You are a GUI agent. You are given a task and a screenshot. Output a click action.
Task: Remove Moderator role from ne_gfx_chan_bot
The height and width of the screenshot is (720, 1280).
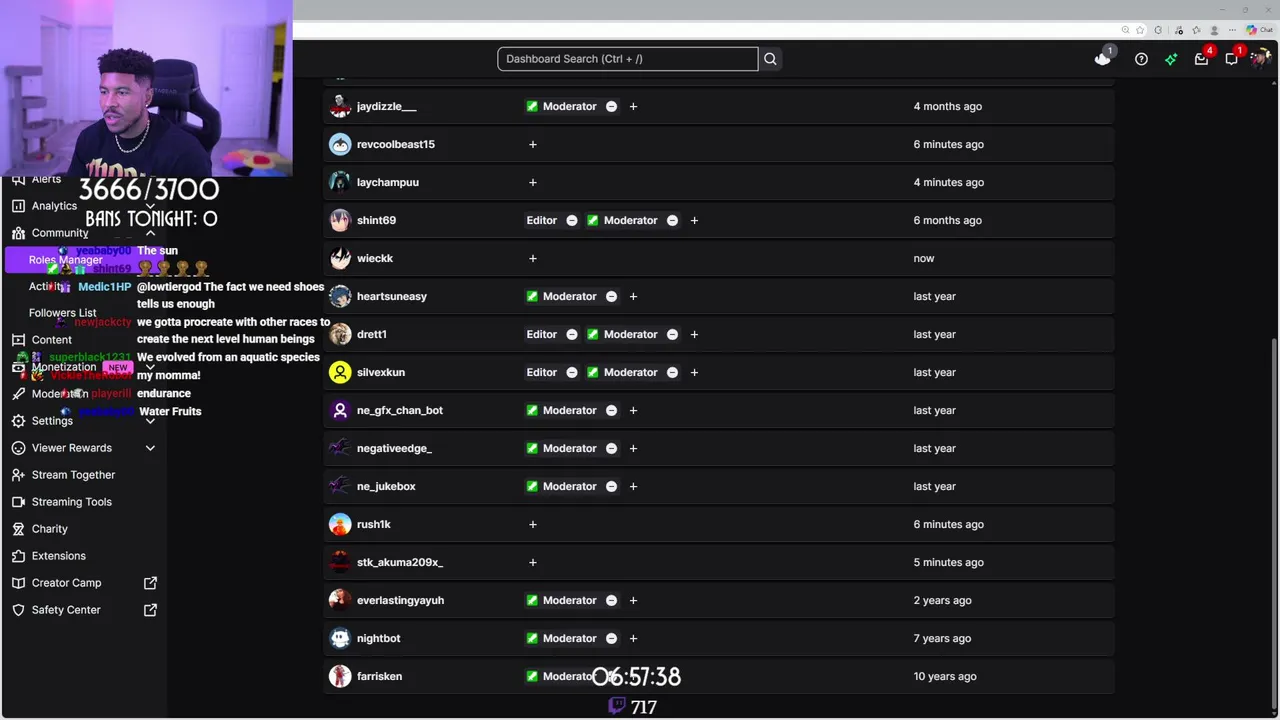(611, 410)
